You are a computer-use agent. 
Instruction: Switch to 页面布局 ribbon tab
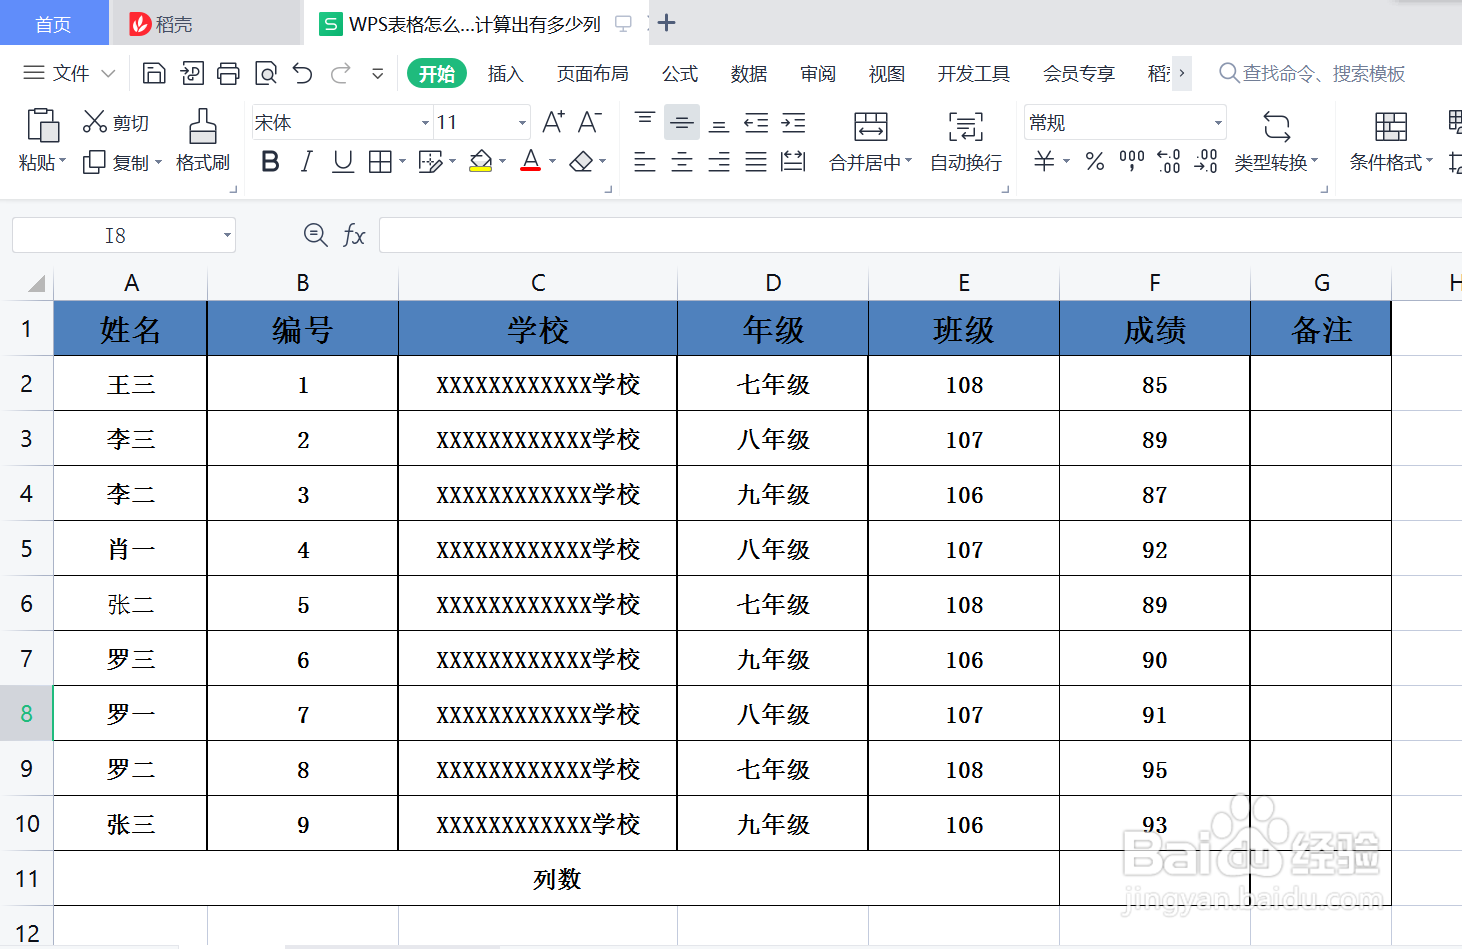(593, 74)
